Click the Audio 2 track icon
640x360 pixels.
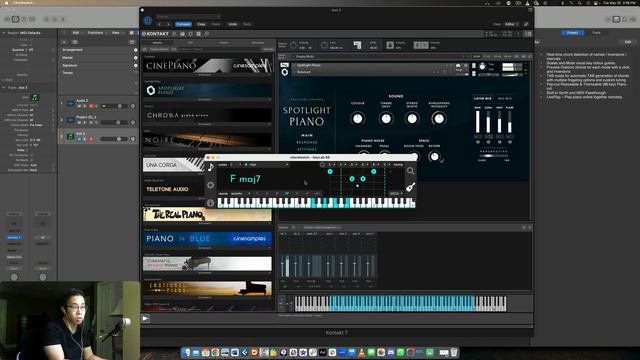pyautogui.click(x=70, y=104)
